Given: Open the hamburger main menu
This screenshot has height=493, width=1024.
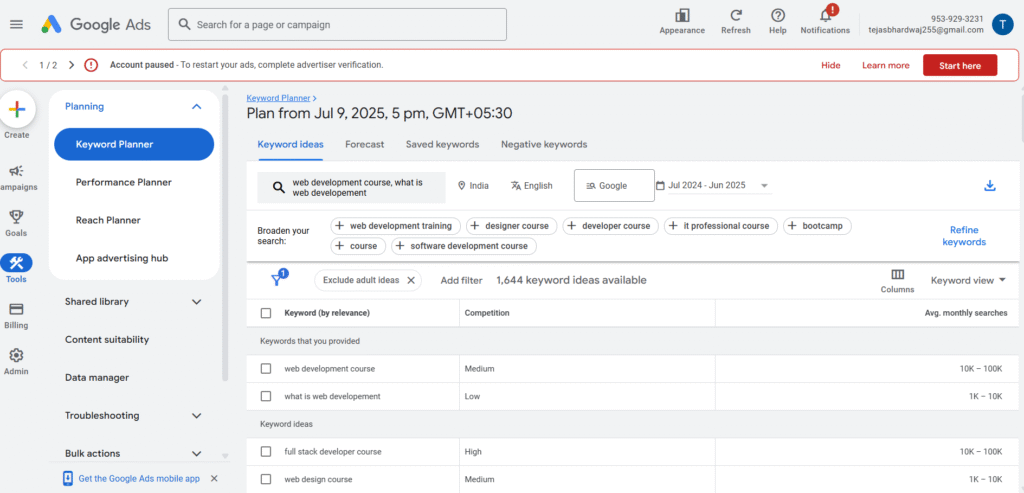Looking at the screenshot, I should 16,24.
